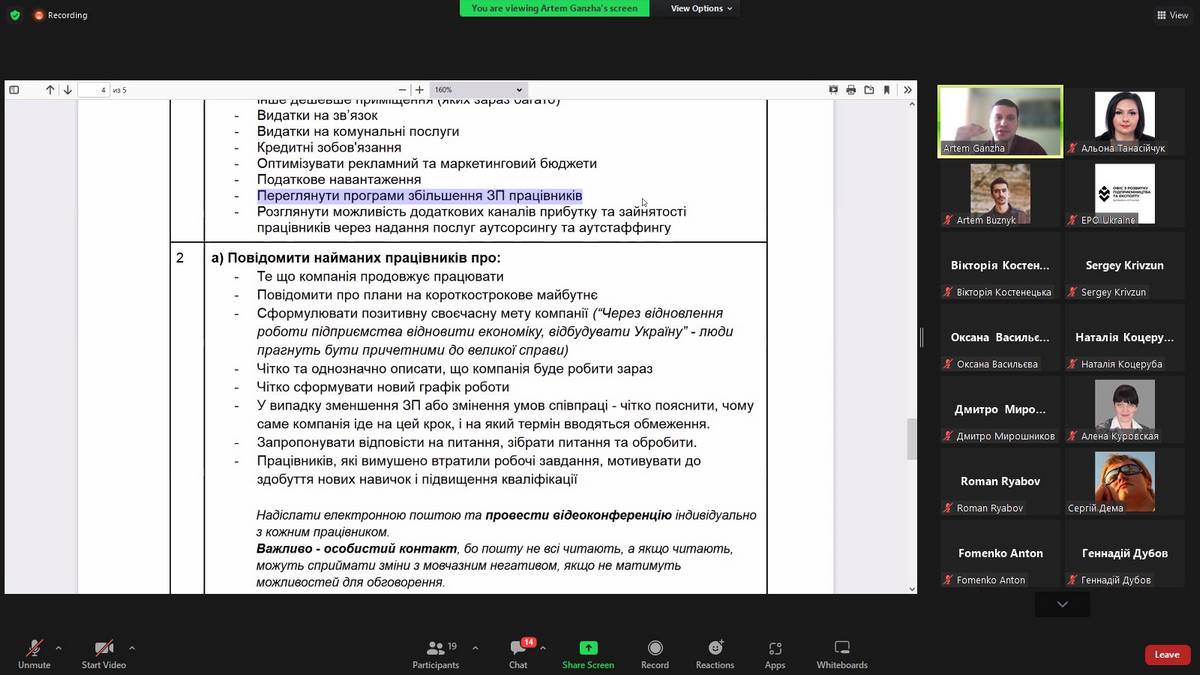Unmute the microphone

point(34,651)
